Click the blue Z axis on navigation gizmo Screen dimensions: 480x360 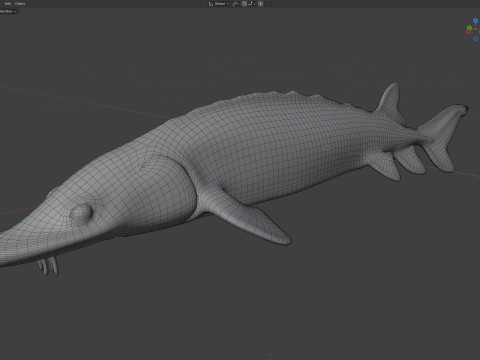(476, 21)
